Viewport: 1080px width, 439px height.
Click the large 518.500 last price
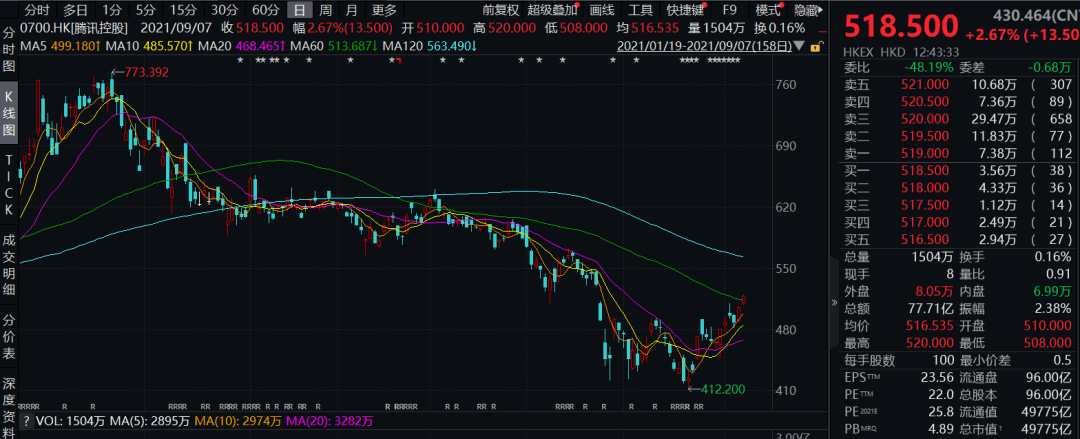pos(901,27)
